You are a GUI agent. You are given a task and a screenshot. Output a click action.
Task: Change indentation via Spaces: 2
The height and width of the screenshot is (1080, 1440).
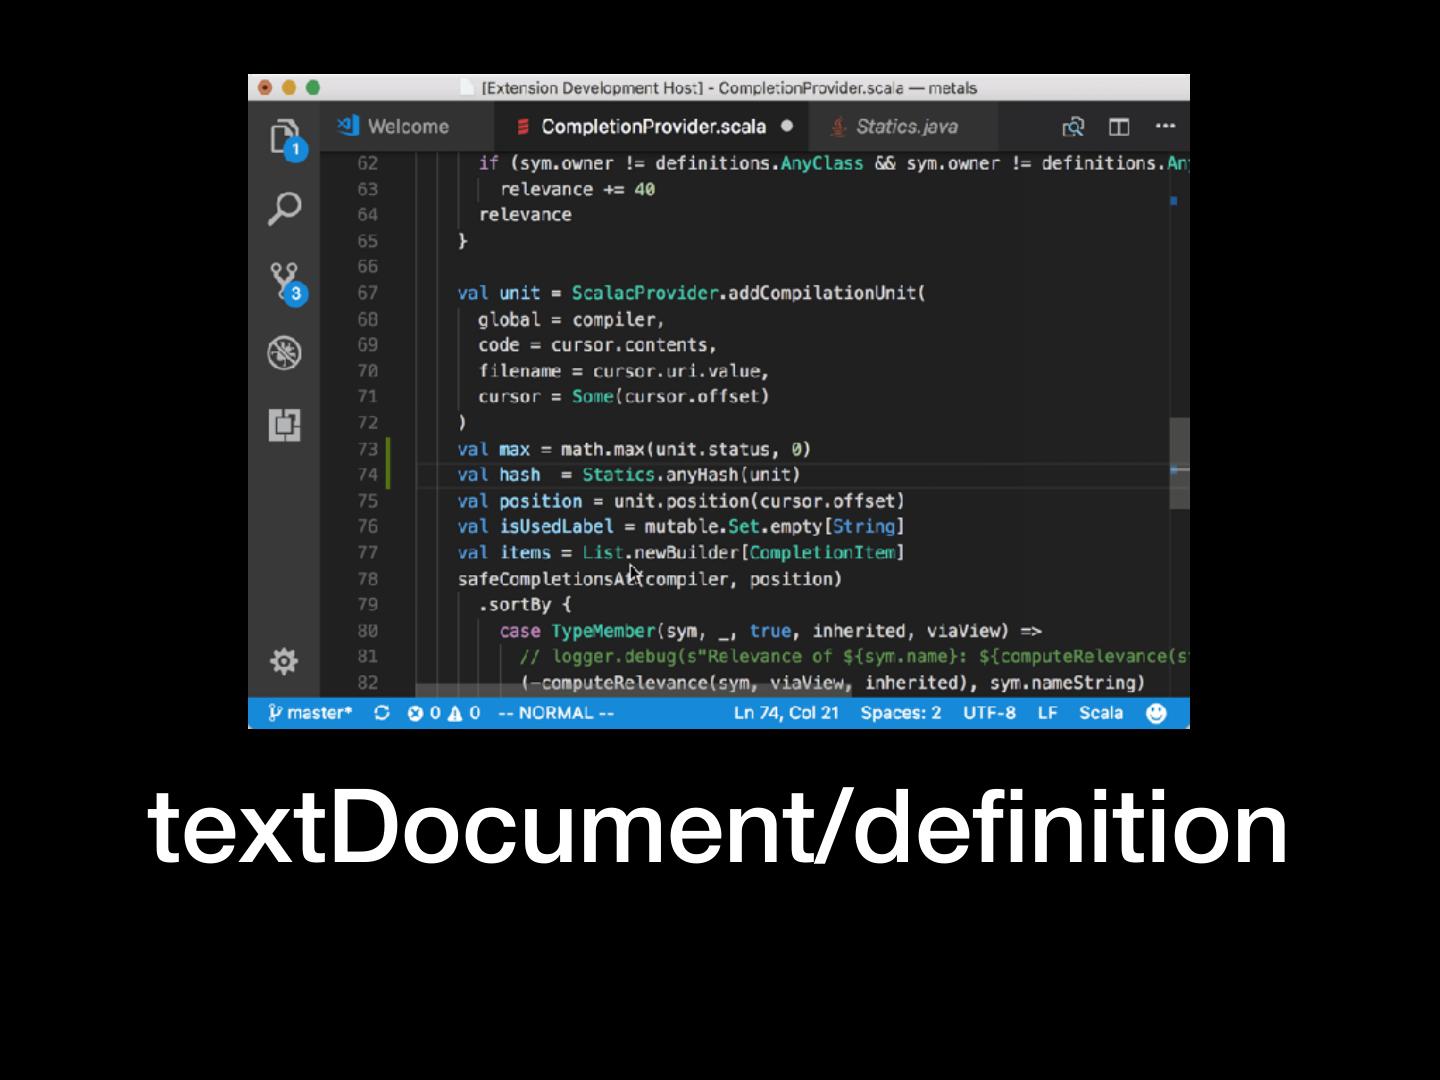pyautogui.click(x=901, y=713)
